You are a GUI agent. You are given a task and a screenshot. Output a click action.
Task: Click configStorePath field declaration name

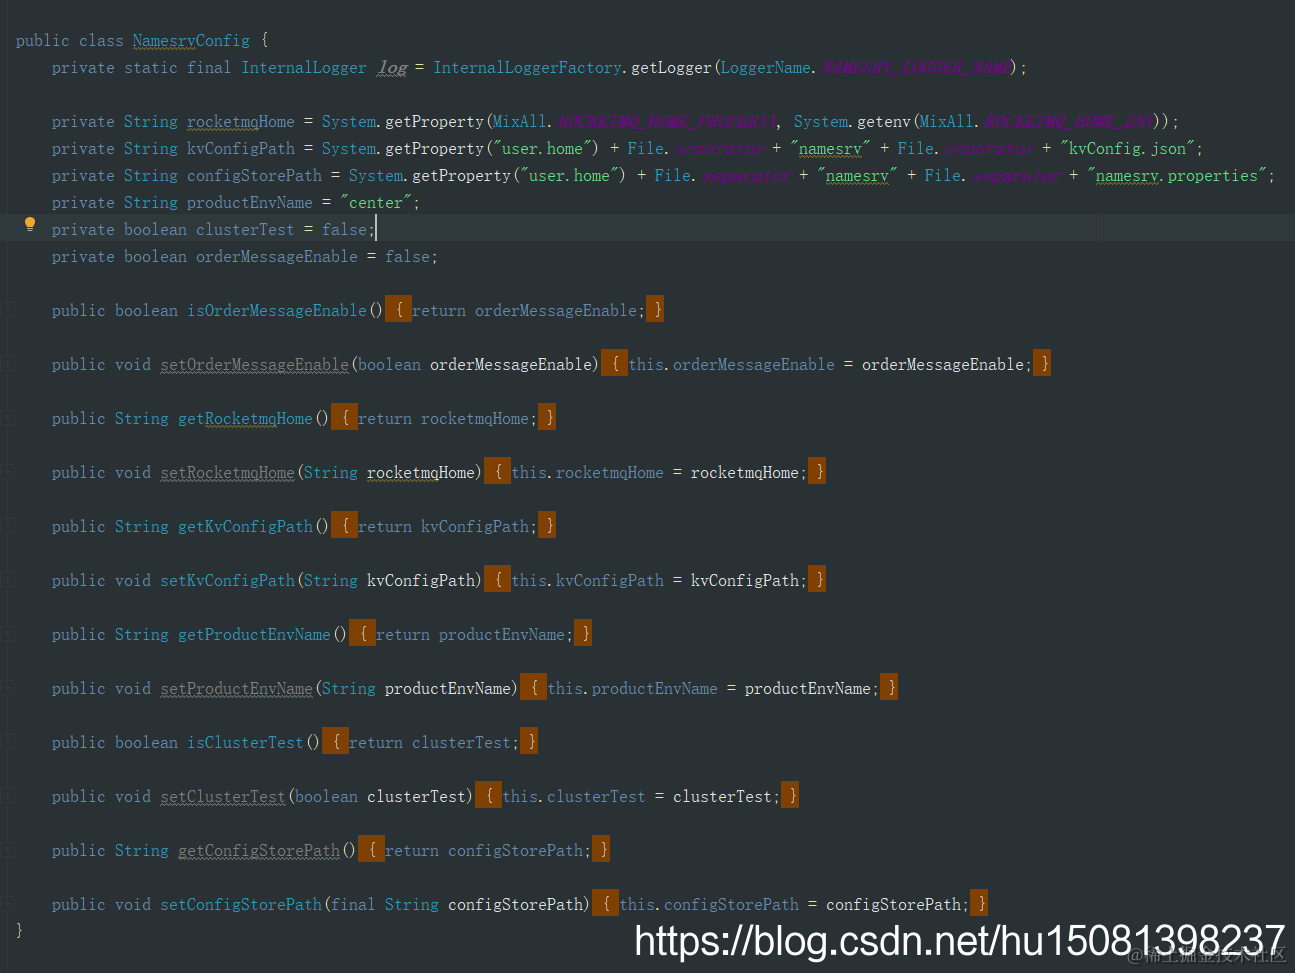(x=254, y=175)
